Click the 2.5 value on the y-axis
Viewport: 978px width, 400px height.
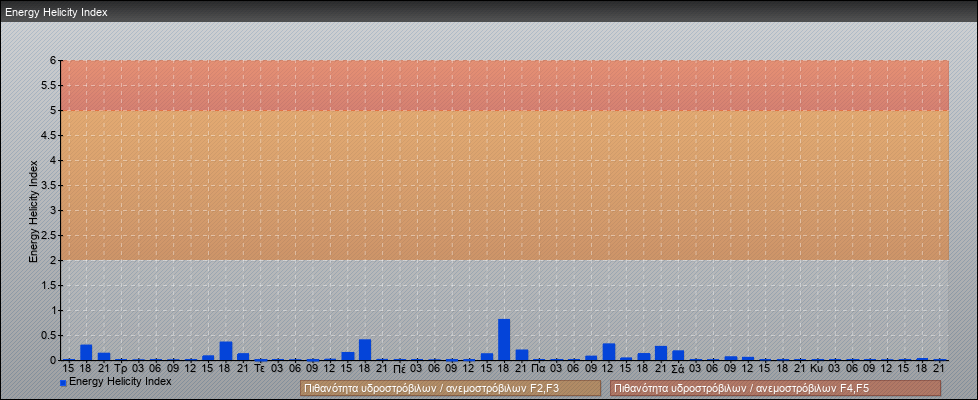coord(49,235)
